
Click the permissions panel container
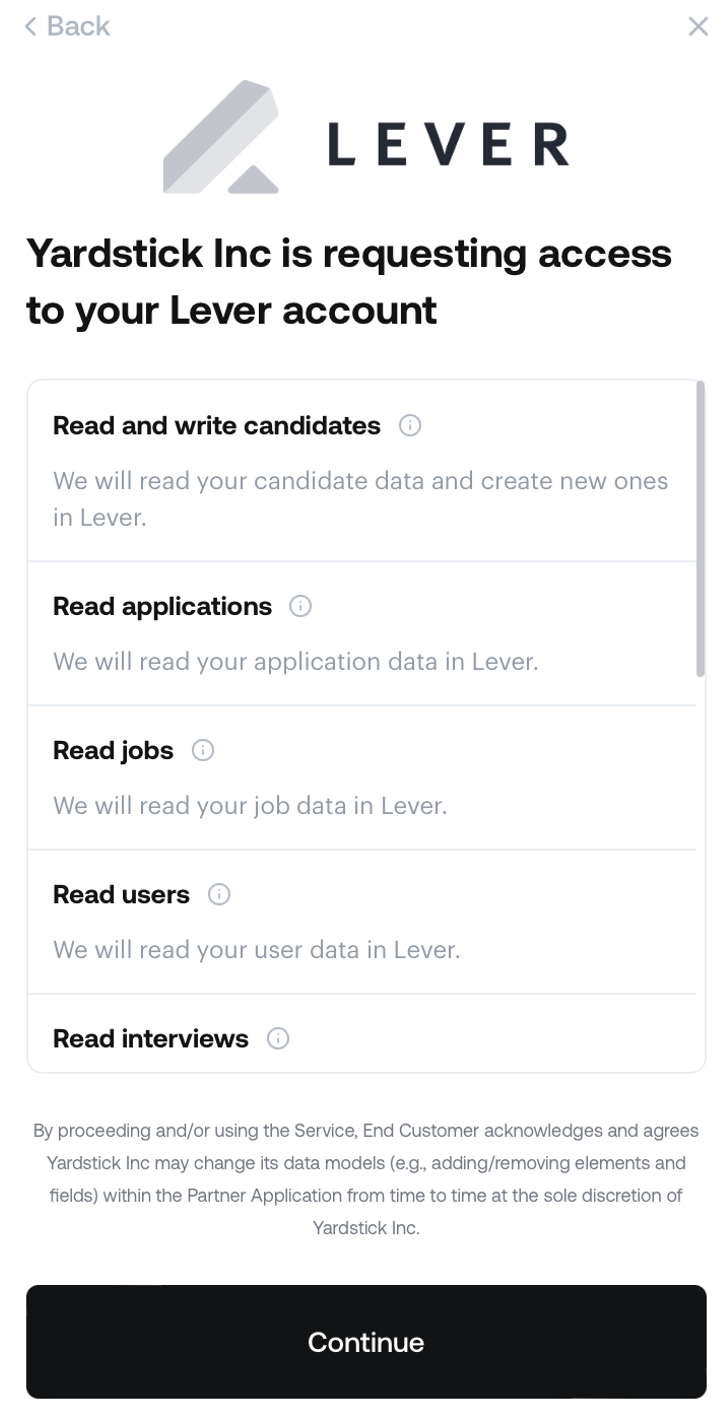364,723
